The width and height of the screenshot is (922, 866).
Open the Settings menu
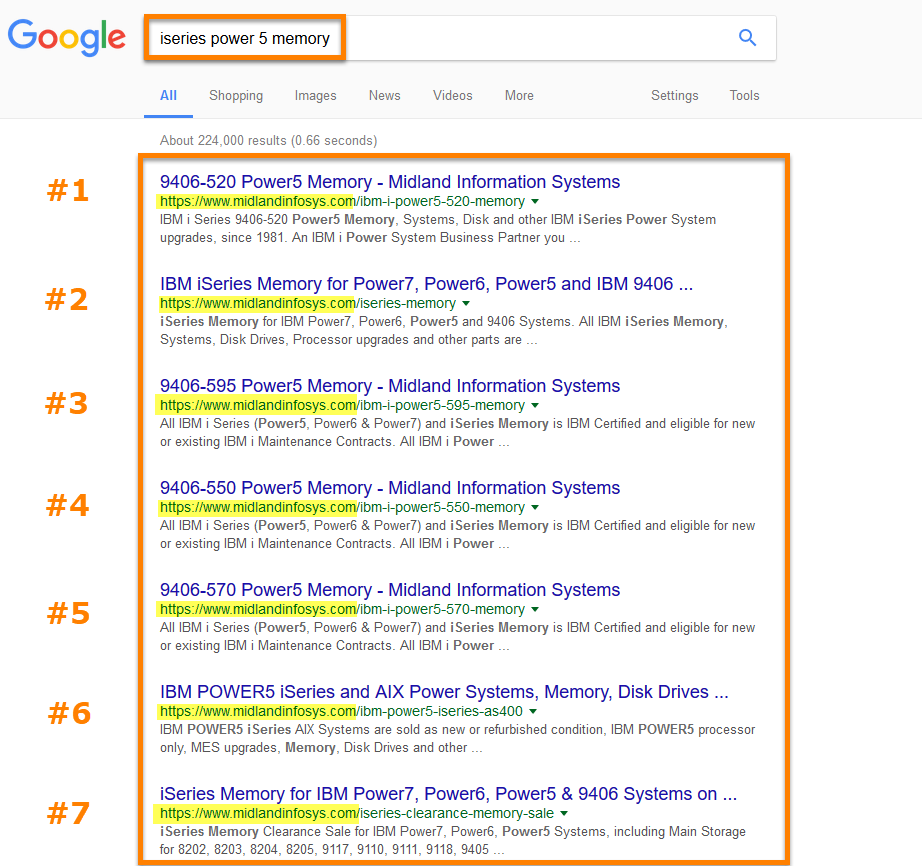pos(674,95)
